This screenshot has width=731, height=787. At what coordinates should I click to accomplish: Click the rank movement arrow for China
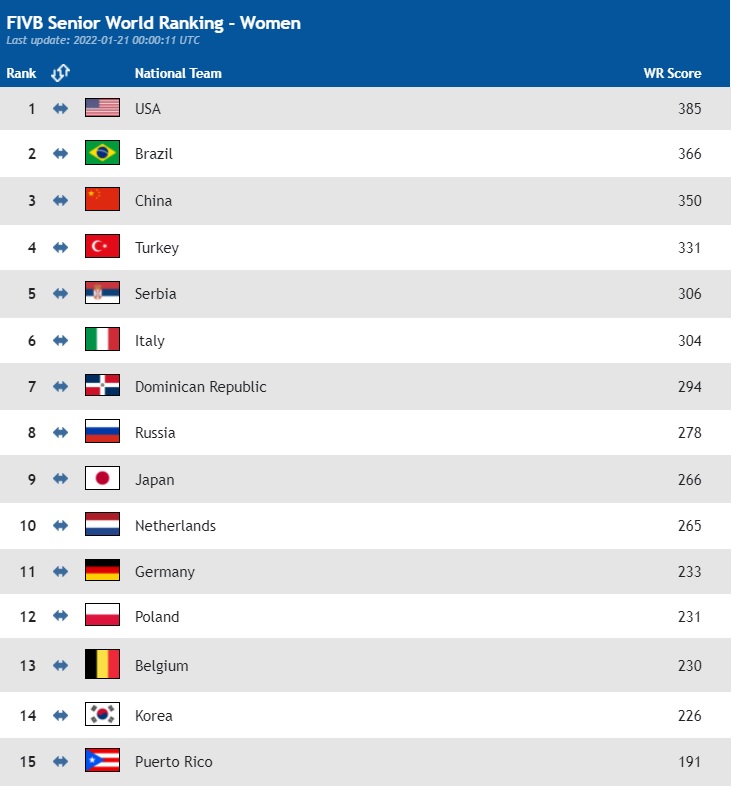coord(60,201)
